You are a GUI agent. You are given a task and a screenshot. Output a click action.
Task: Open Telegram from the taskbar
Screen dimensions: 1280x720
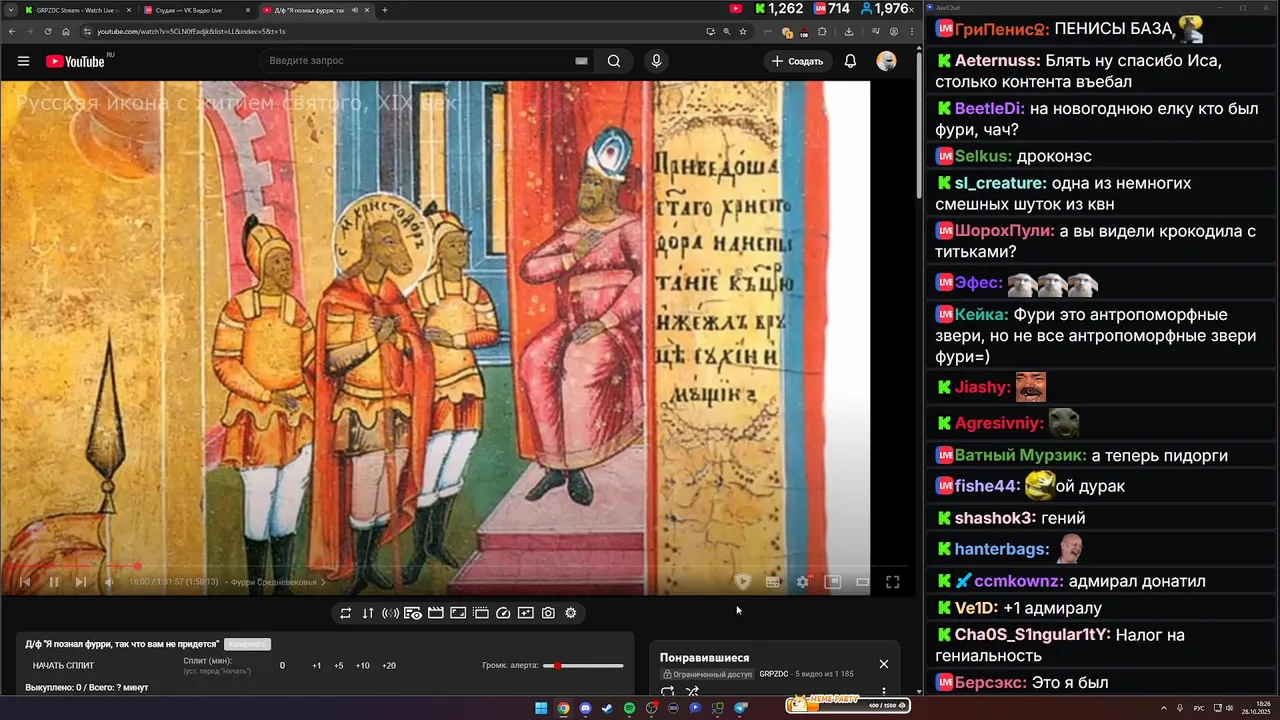[740, 708]
